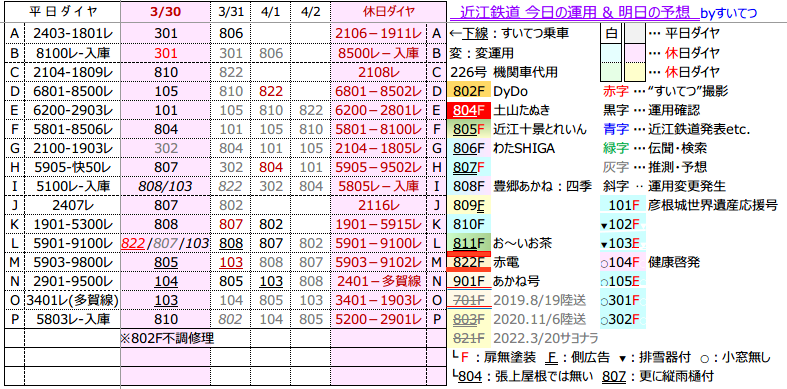The image size is (787, 389).
Task: Select the ○104F 健康啓発 cell
Action: 624,263
